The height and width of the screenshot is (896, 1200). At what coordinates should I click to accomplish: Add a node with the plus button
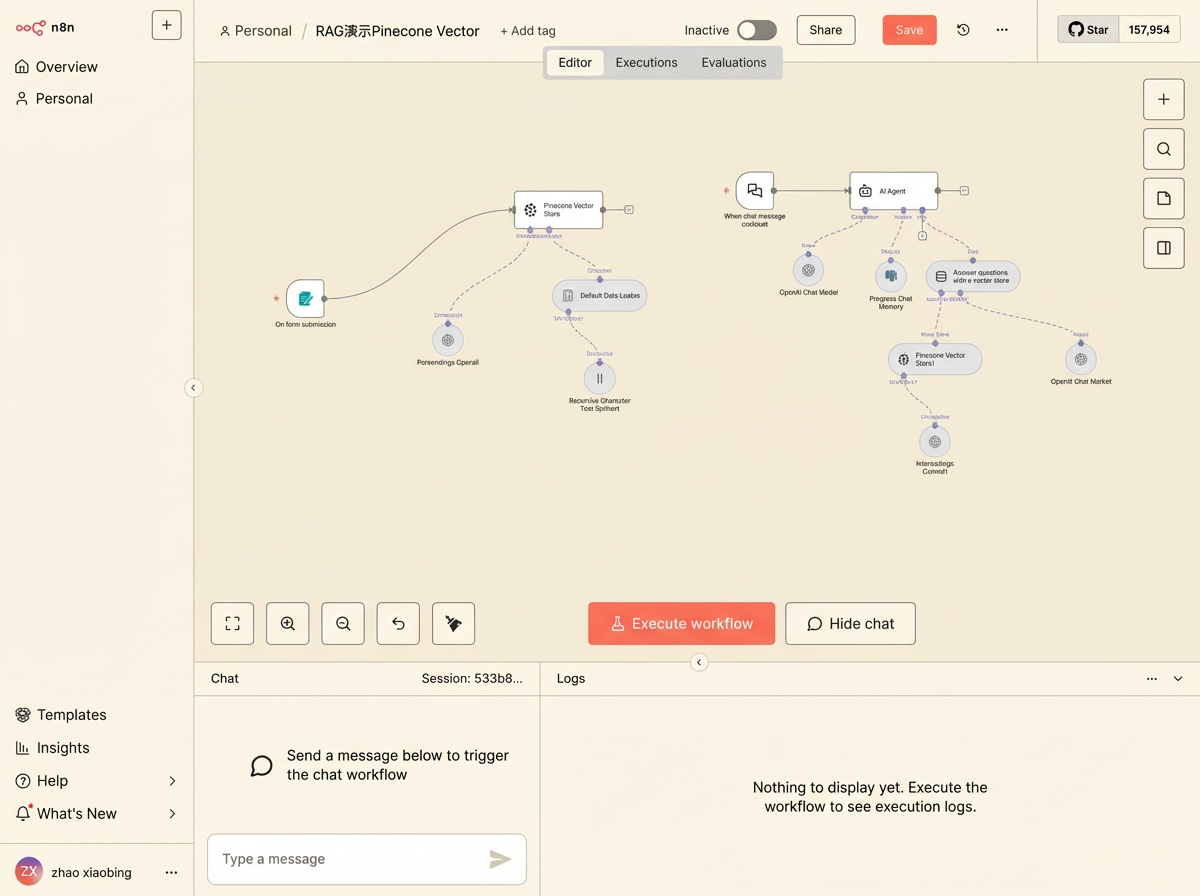point(1163,99)
